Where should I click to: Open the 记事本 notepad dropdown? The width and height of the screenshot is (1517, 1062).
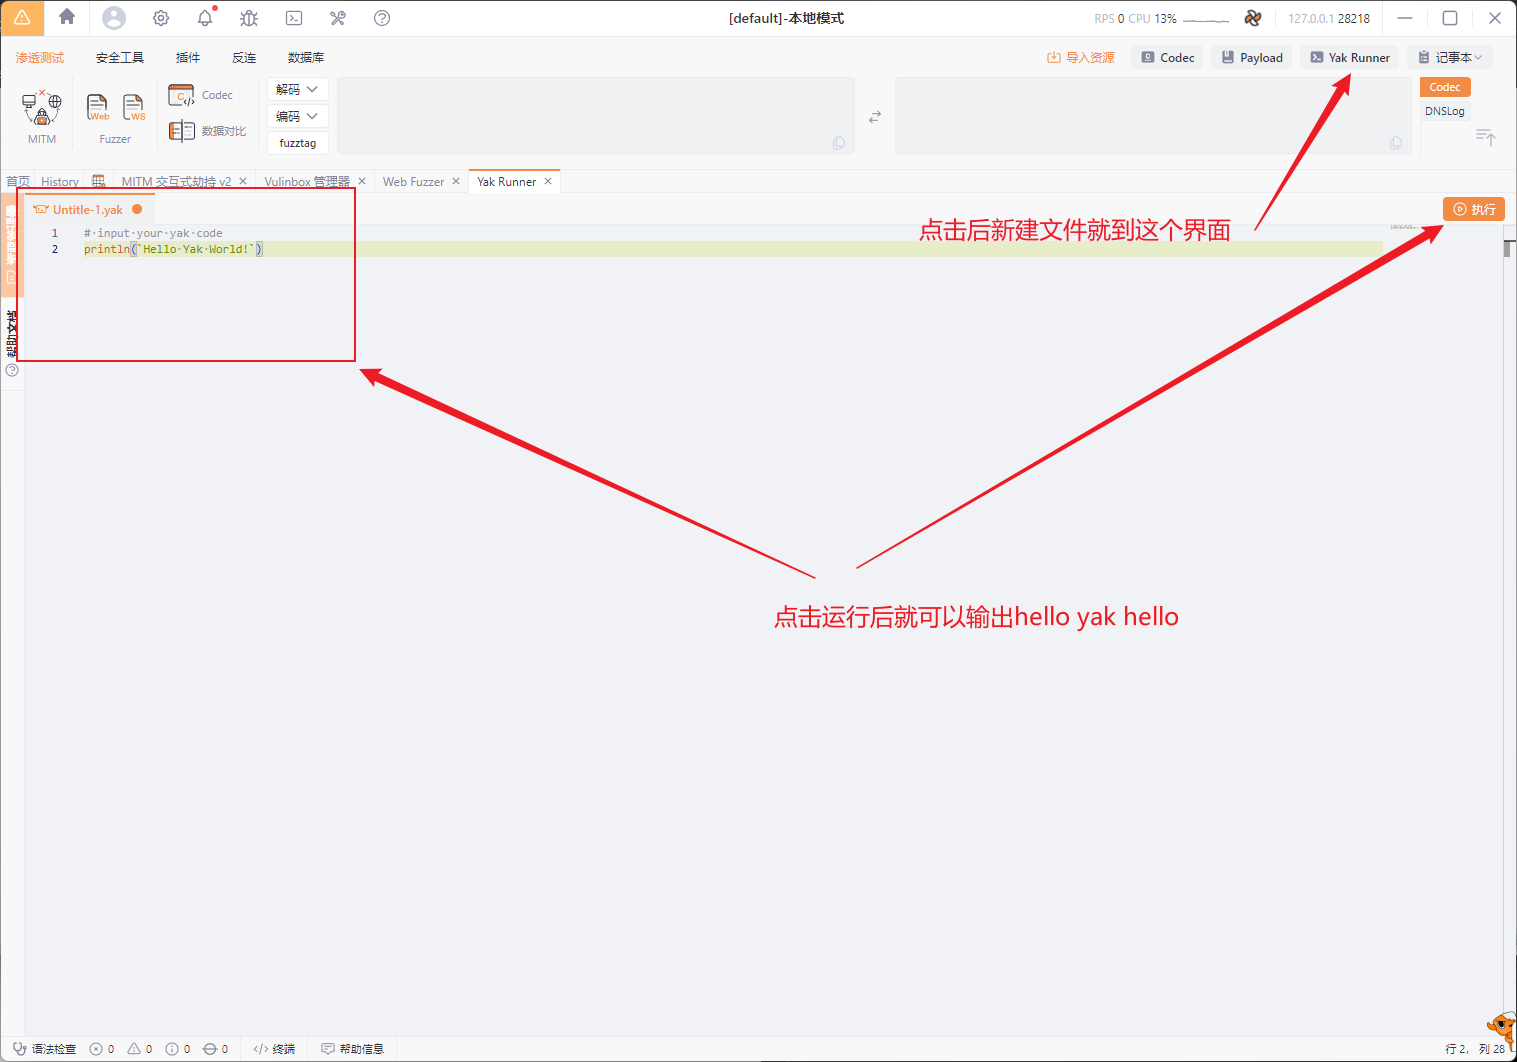click(1450, 58)
